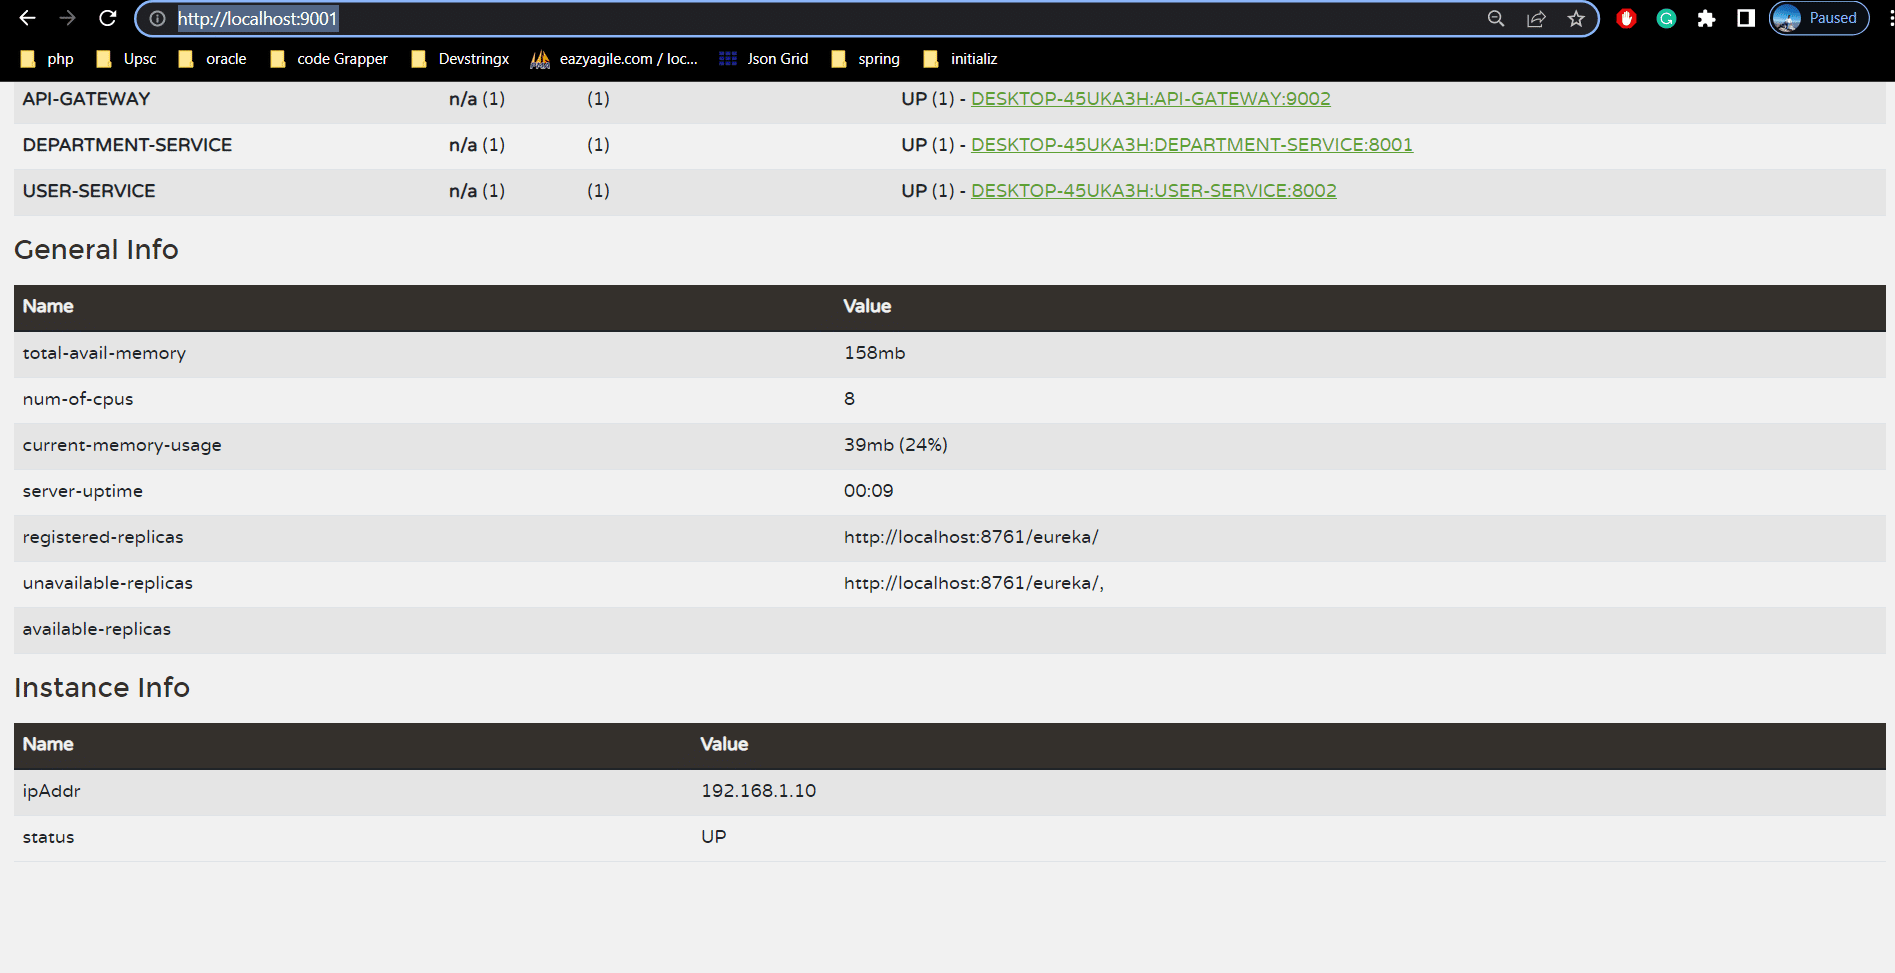1895x973 pixels.
Task: Share this page using the share icon
Action: click(1536, 18)
